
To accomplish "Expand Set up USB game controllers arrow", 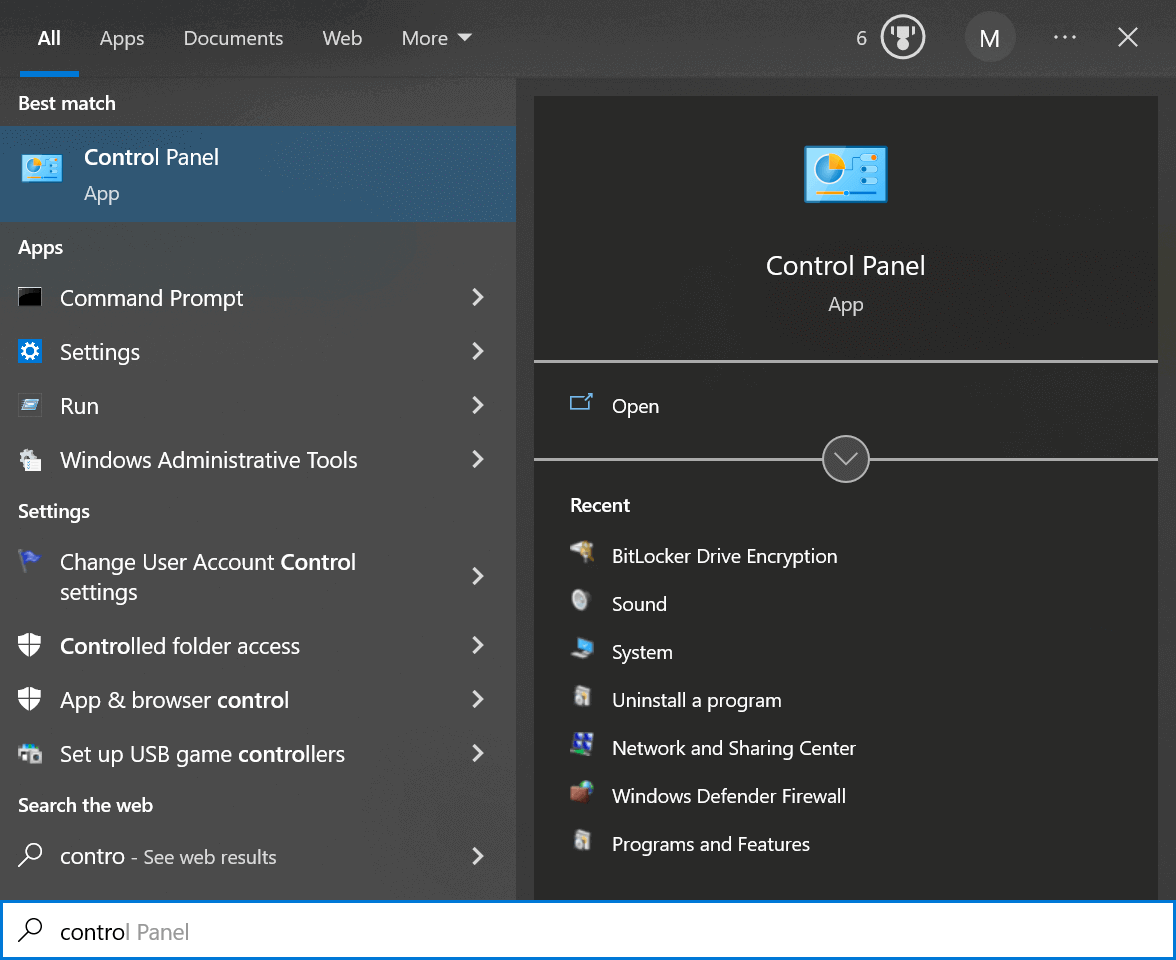I will click(478, 754).
